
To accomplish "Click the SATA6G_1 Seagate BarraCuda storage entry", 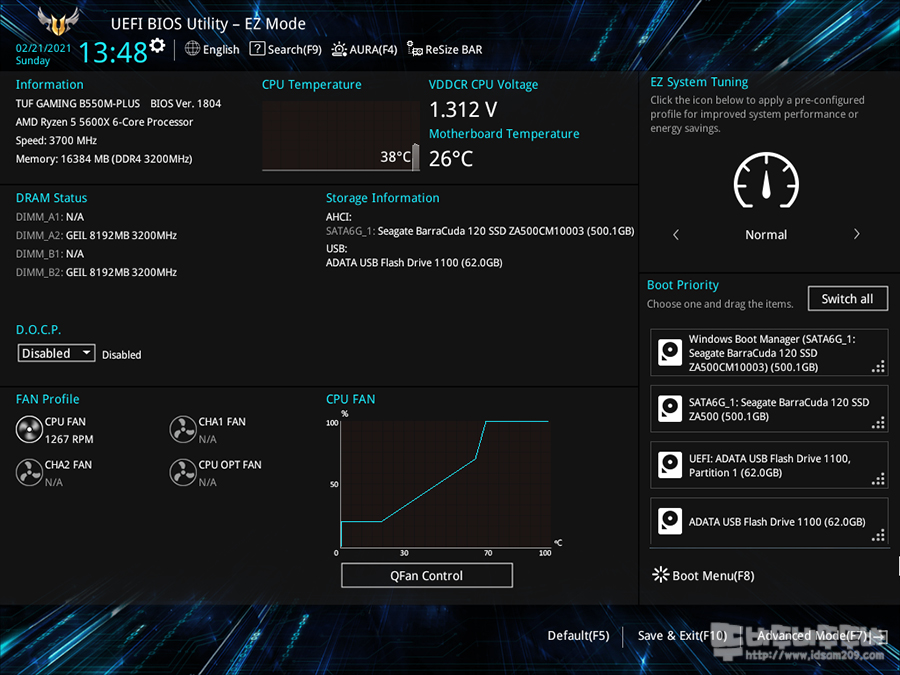I will (480, 231).
